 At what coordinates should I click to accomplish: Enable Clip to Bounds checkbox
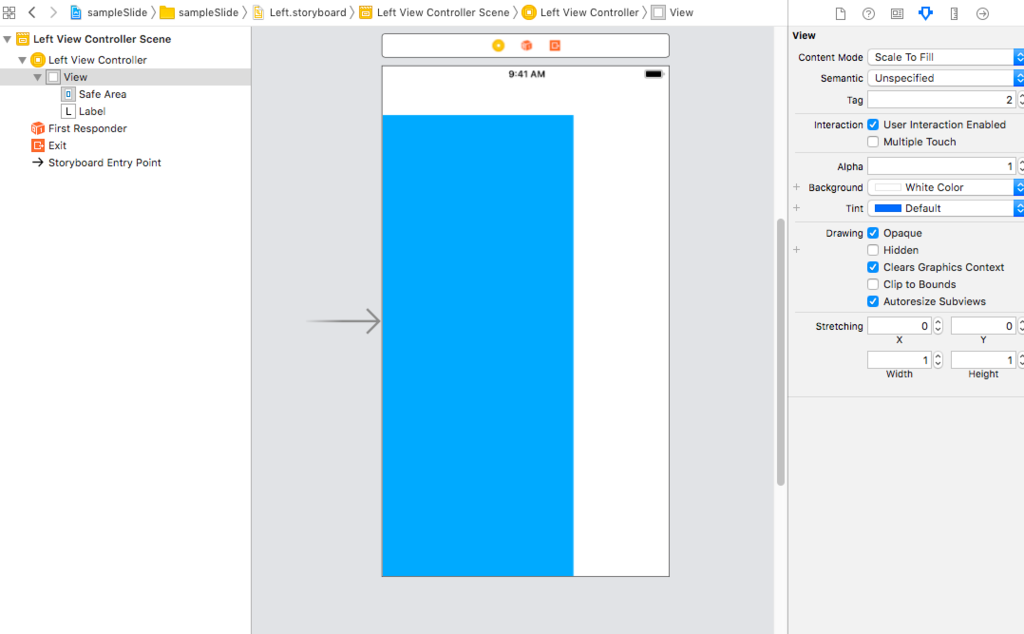pos(873,284)
